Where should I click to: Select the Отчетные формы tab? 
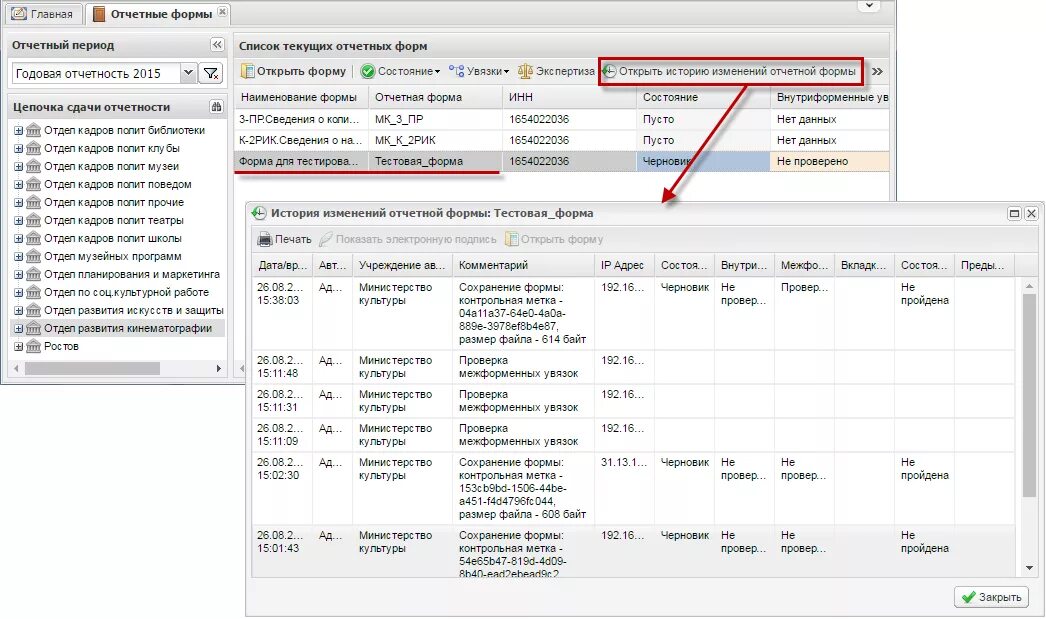click(153, 14)
